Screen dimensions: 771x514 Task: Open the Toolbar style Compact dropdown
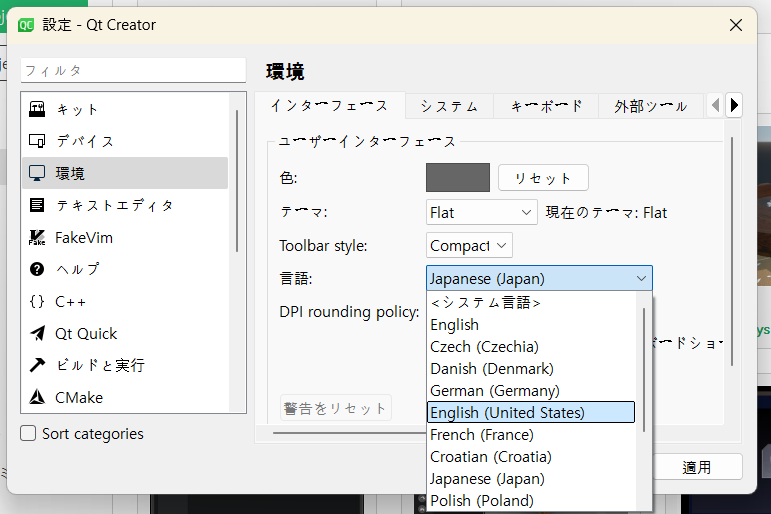tap(469, 245)
